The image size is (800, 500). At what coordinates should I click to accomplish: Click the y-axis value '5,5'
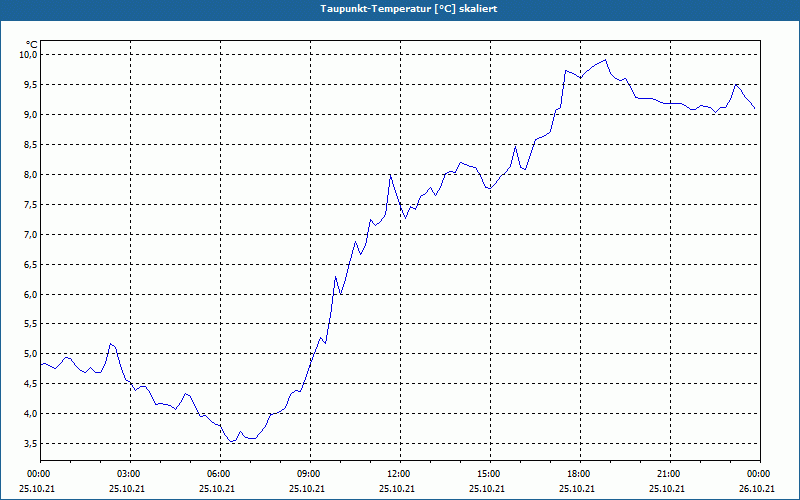click(x=31, y=324)
